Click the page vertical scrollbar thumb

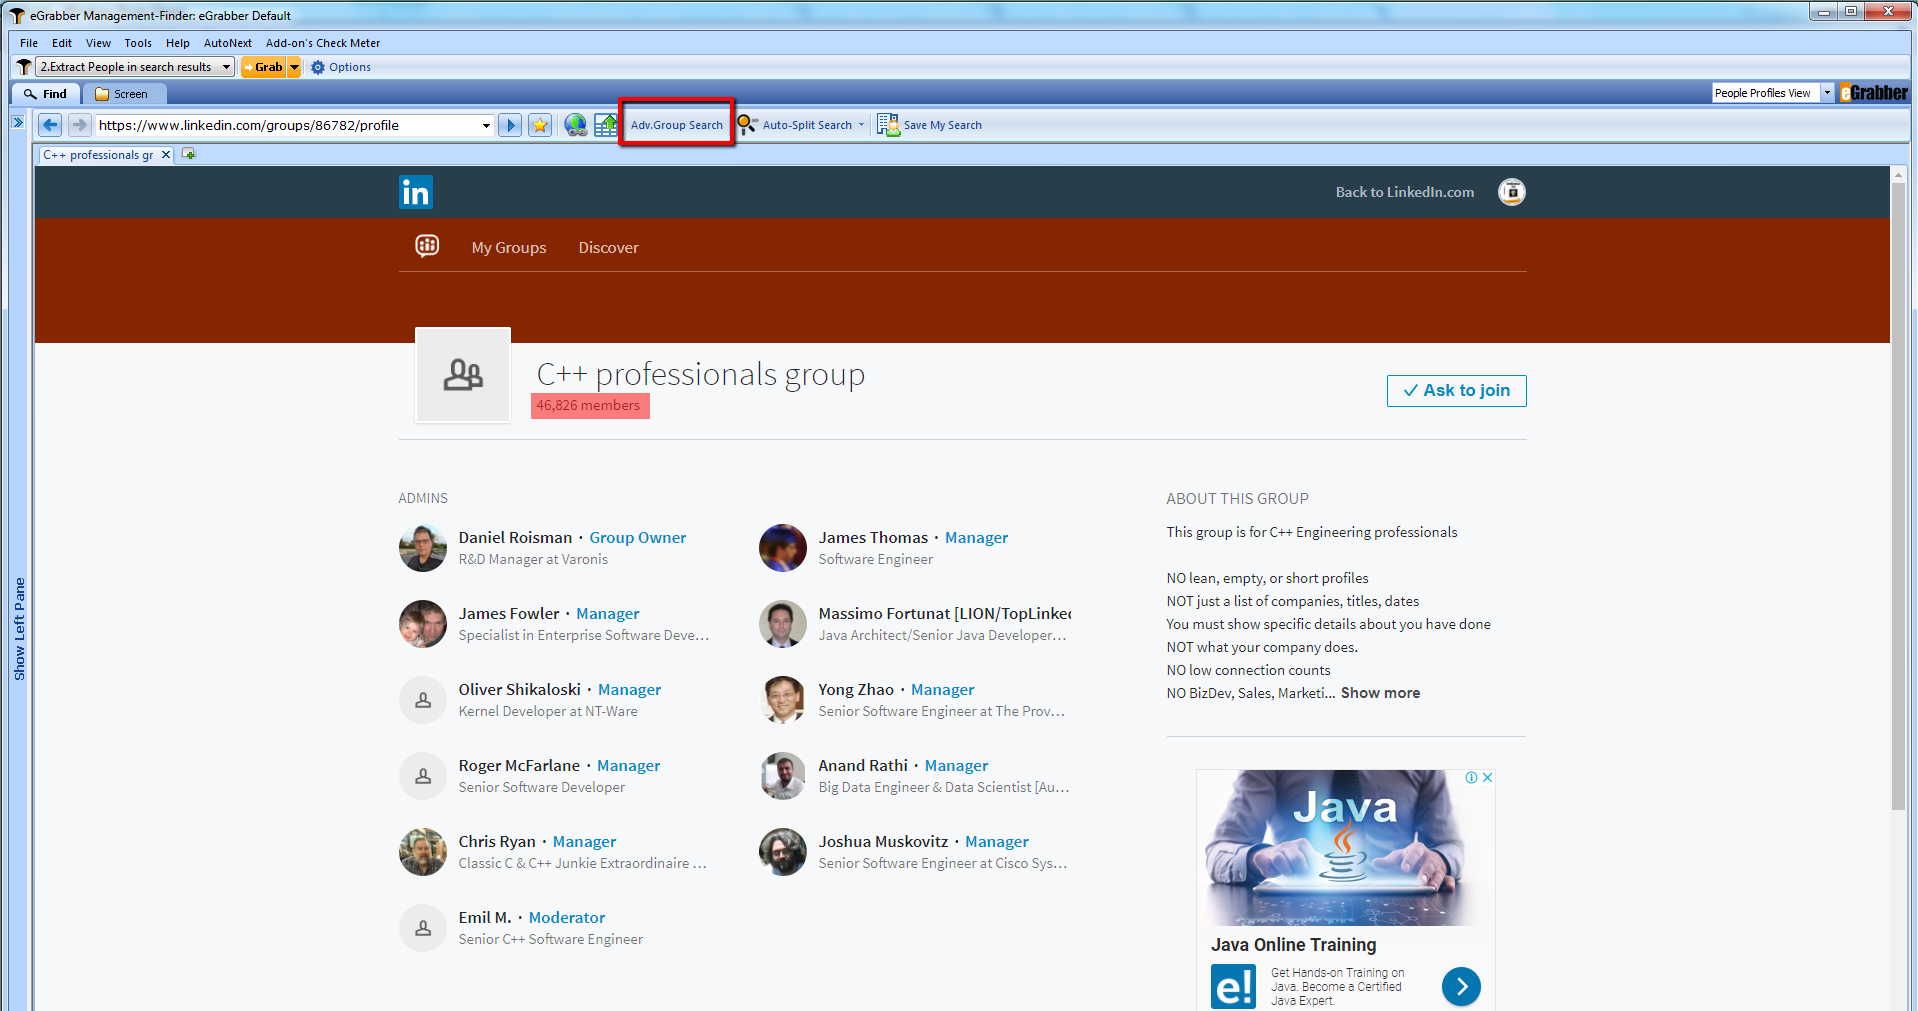[1898, 495]
